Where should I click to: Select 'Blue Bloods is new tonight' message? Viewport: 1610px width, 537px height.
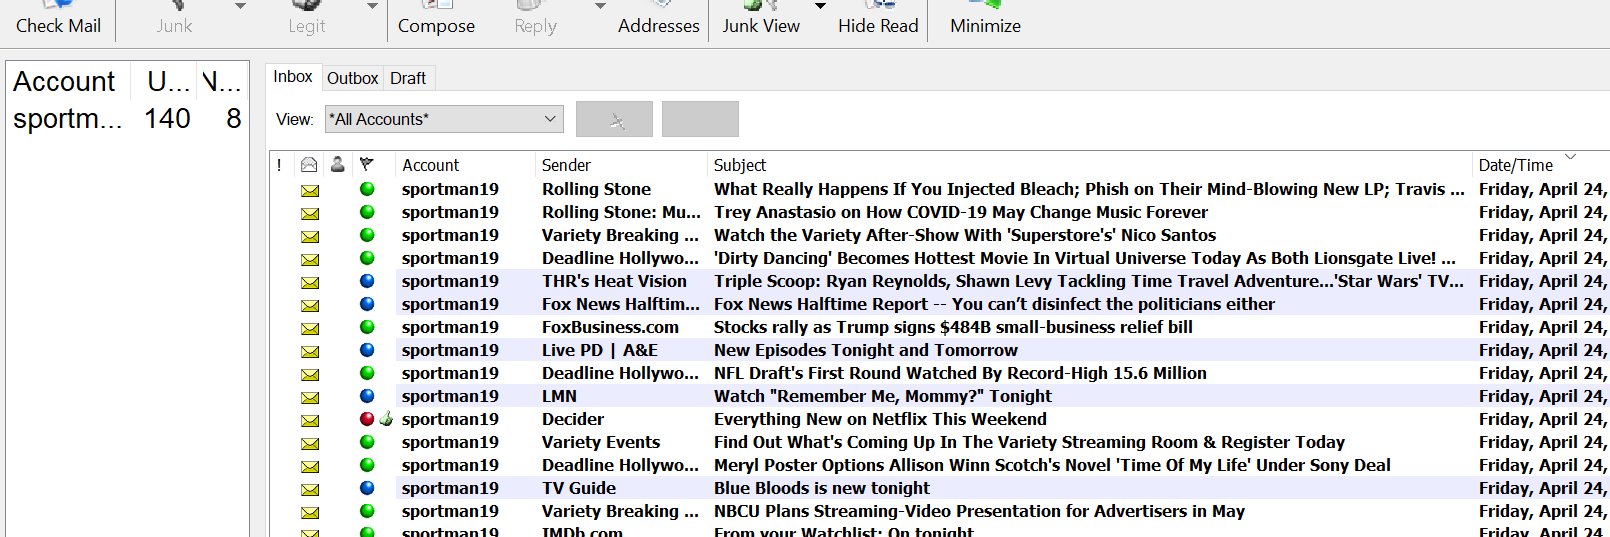(821, 488)
